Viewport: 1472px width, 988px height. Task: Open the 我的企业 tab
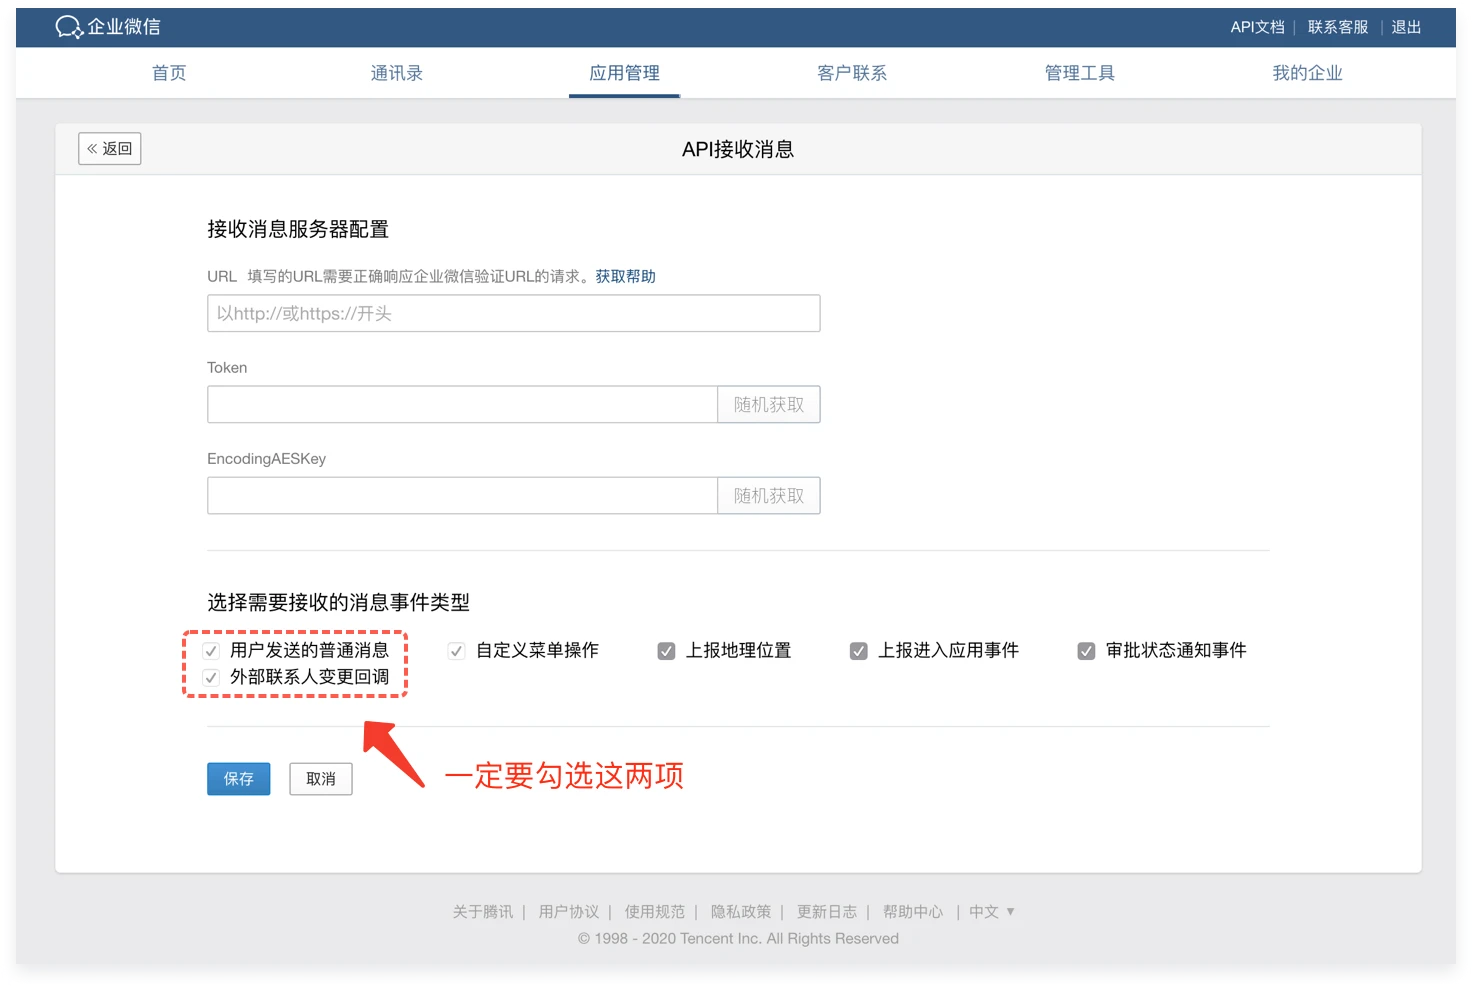click(1307, 73)
